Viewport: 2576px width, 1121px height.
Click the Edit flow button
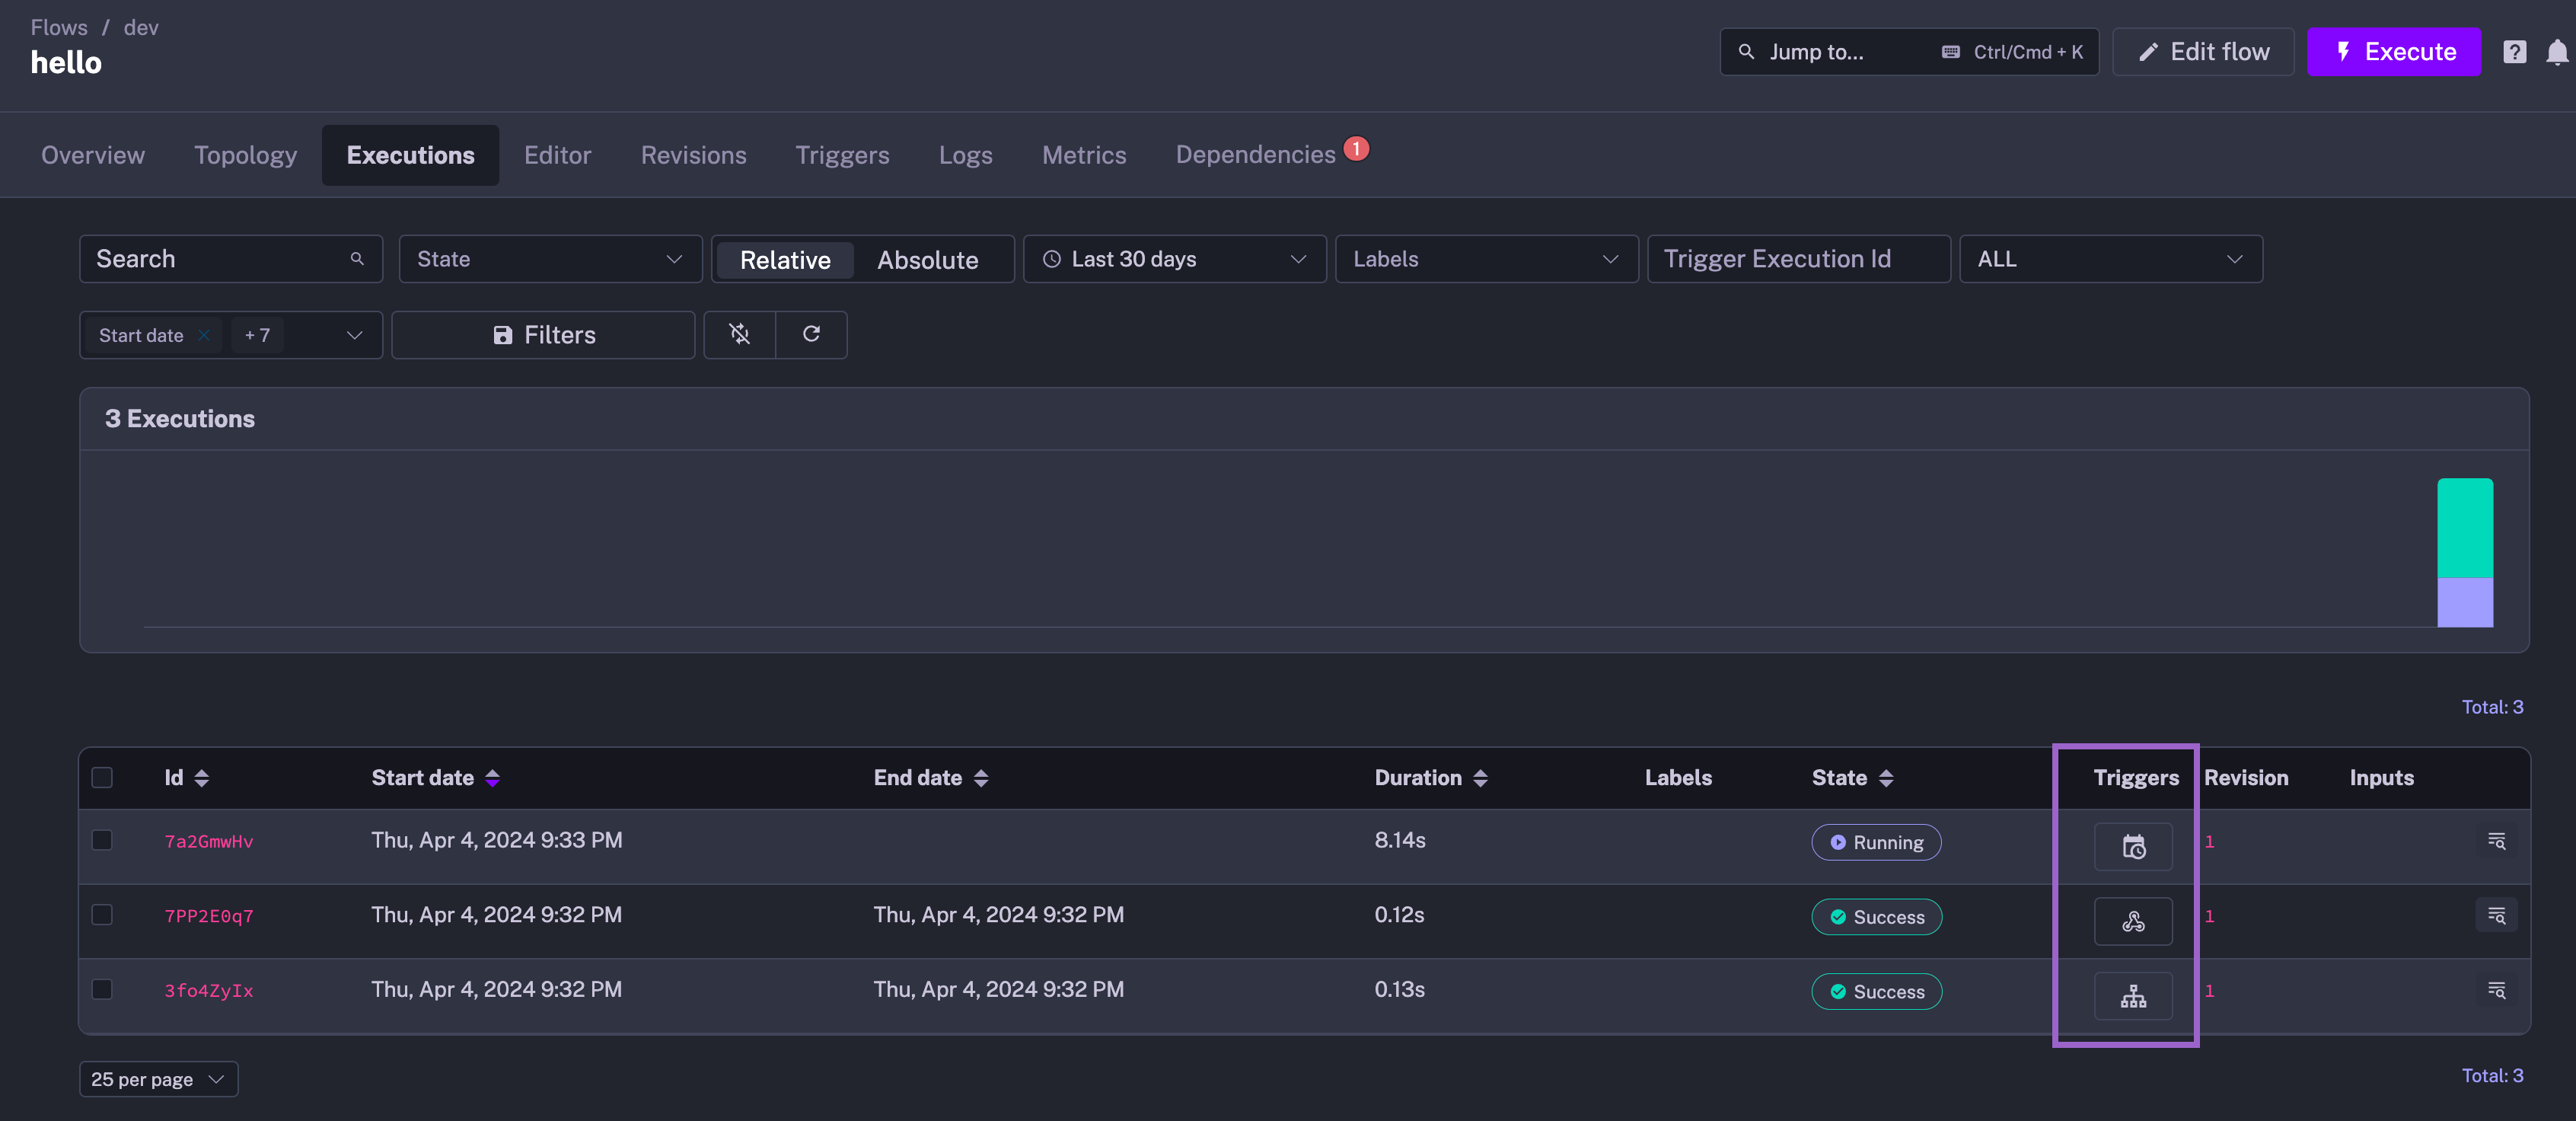pos(2203,52)
